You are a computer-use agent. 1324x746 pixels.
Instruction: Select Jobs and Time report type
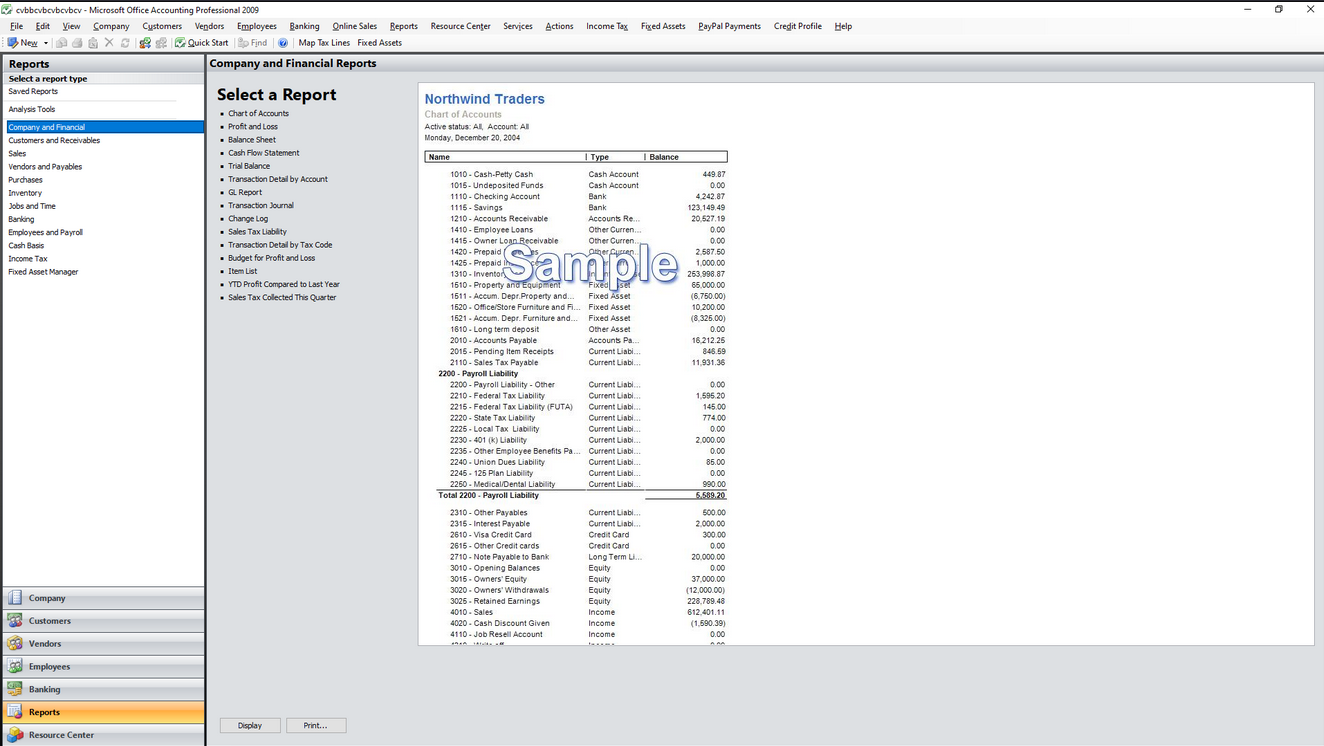point(32,206)
